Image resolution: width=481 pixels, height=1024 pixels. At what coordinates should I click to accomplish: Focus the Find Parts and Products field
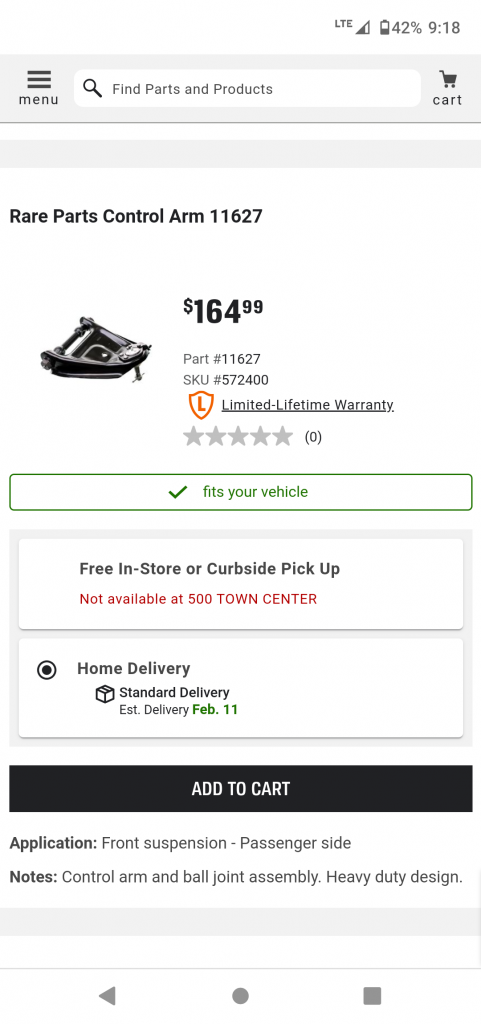[x=247, y=88]
